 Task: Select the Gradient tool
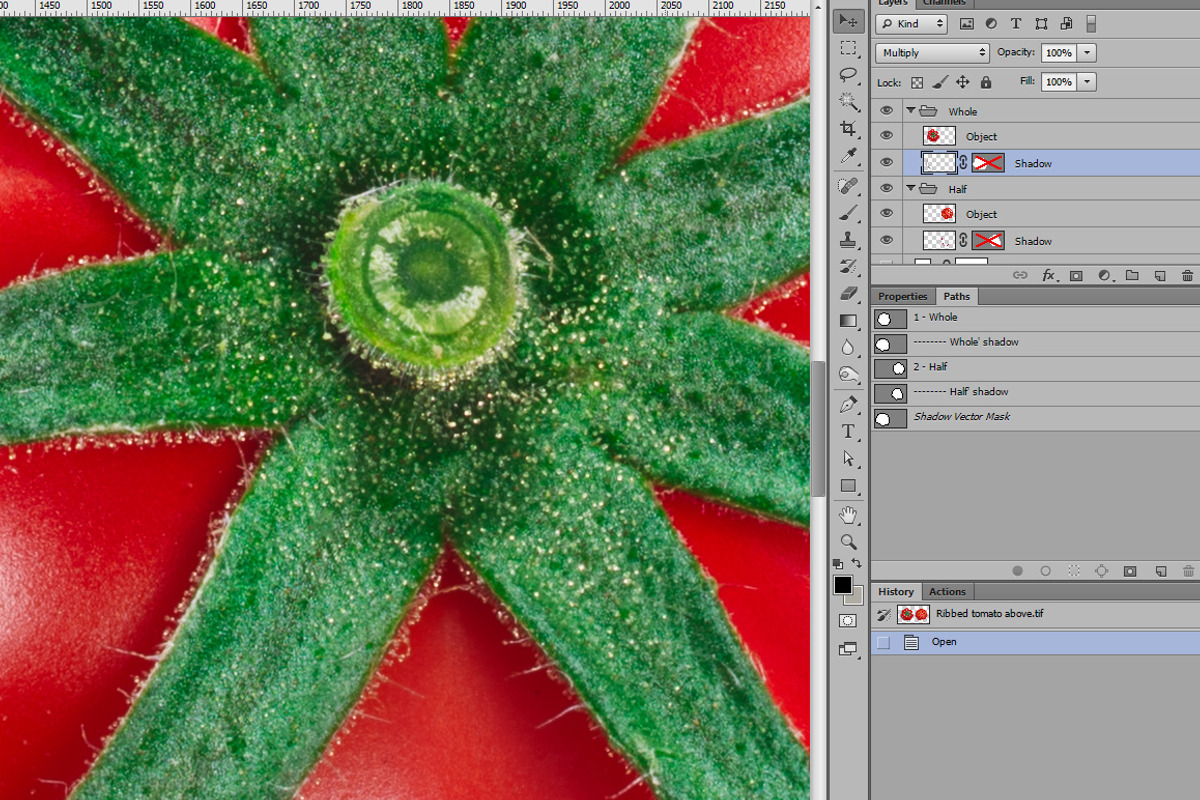point(849,321)
